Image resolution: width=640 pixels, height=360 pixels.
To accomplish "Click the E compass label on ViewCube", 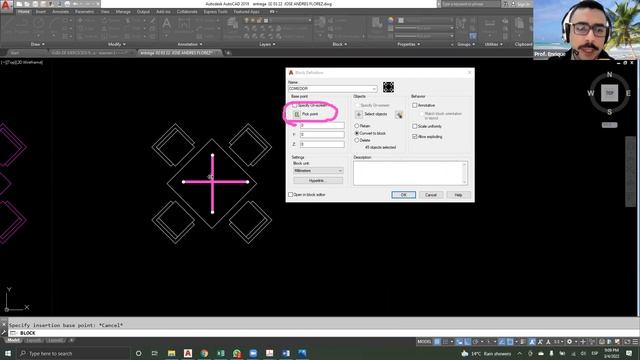I will [x=628, y=93].
